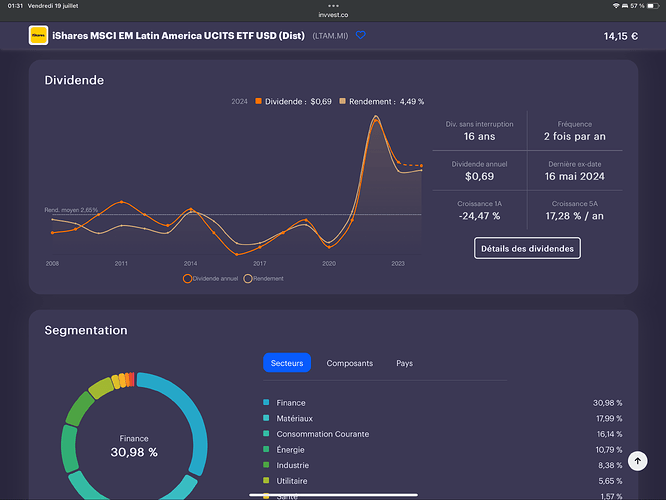Click the LTAM.MI ticker label

coord(330,36)
